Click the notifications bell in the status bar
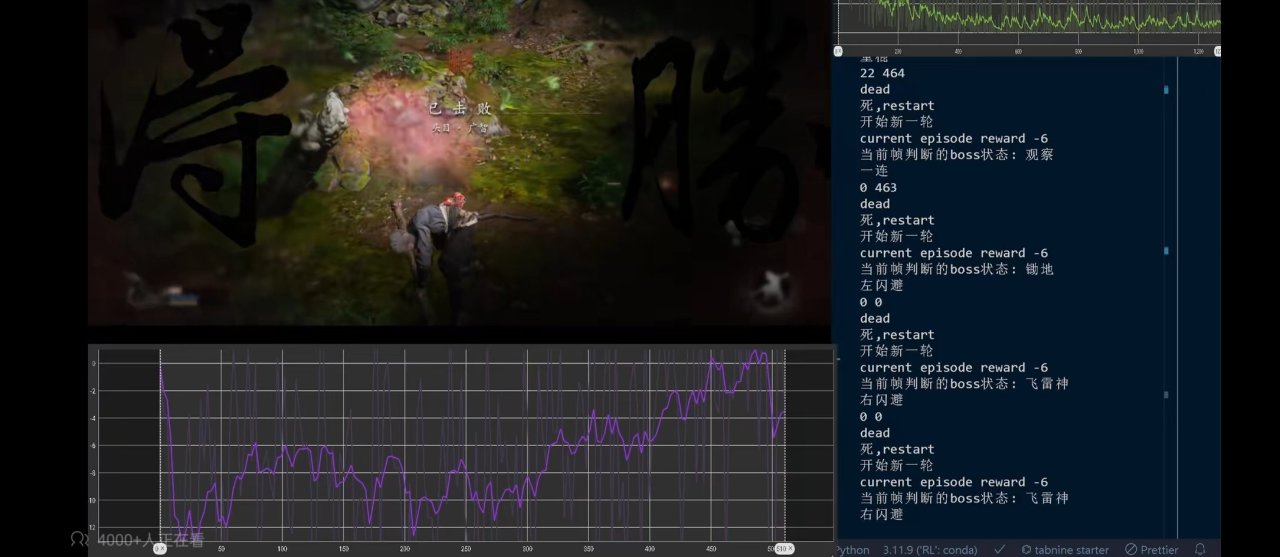 (x=1200, y=549)
